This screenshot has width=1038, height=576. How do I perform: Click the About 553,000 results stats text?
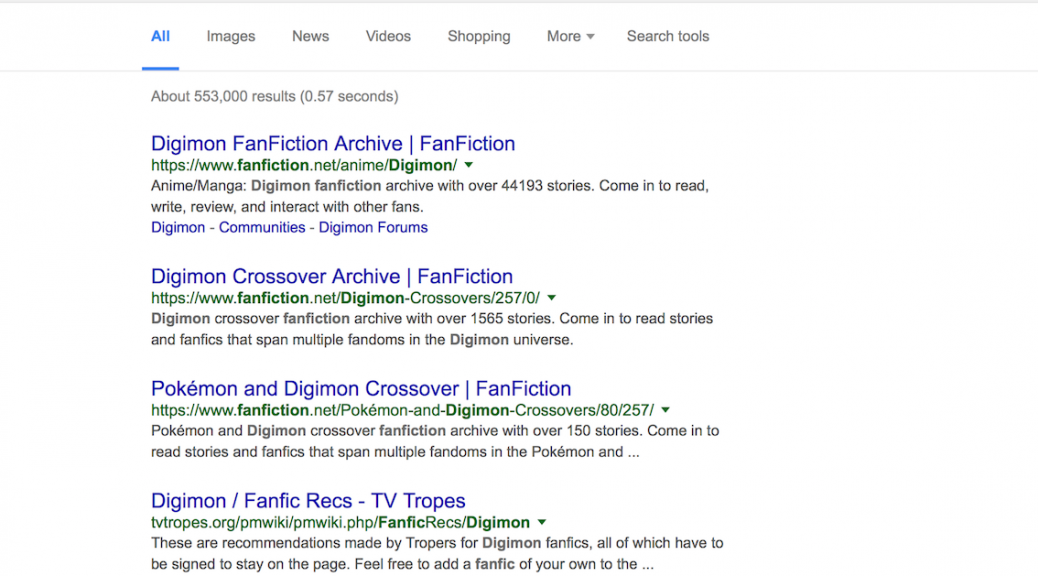[x=274, y=96]
